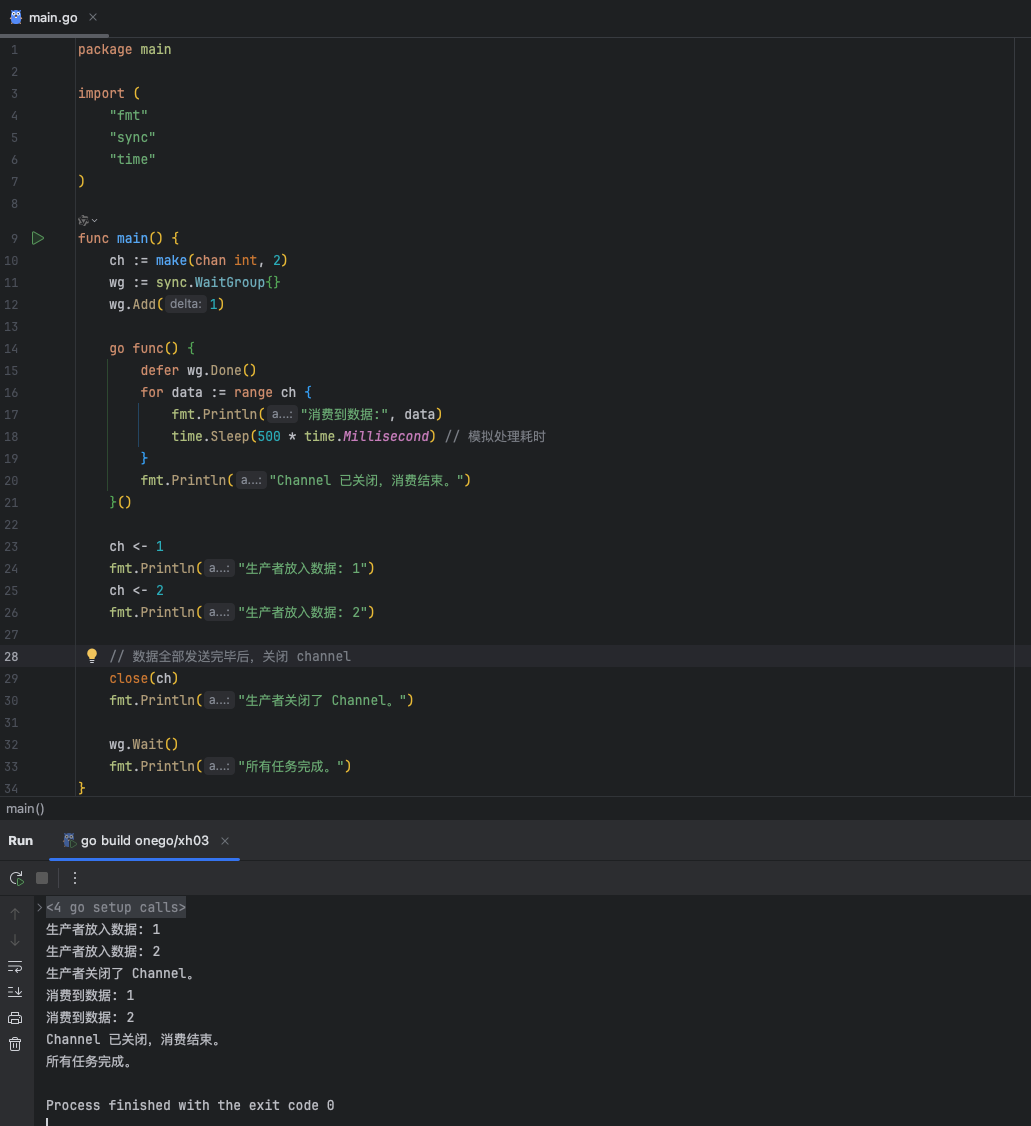Run main function from gutter icon
This screenshot has width=1031, height=1126.
pyautogui.click(x=38, y=238)
